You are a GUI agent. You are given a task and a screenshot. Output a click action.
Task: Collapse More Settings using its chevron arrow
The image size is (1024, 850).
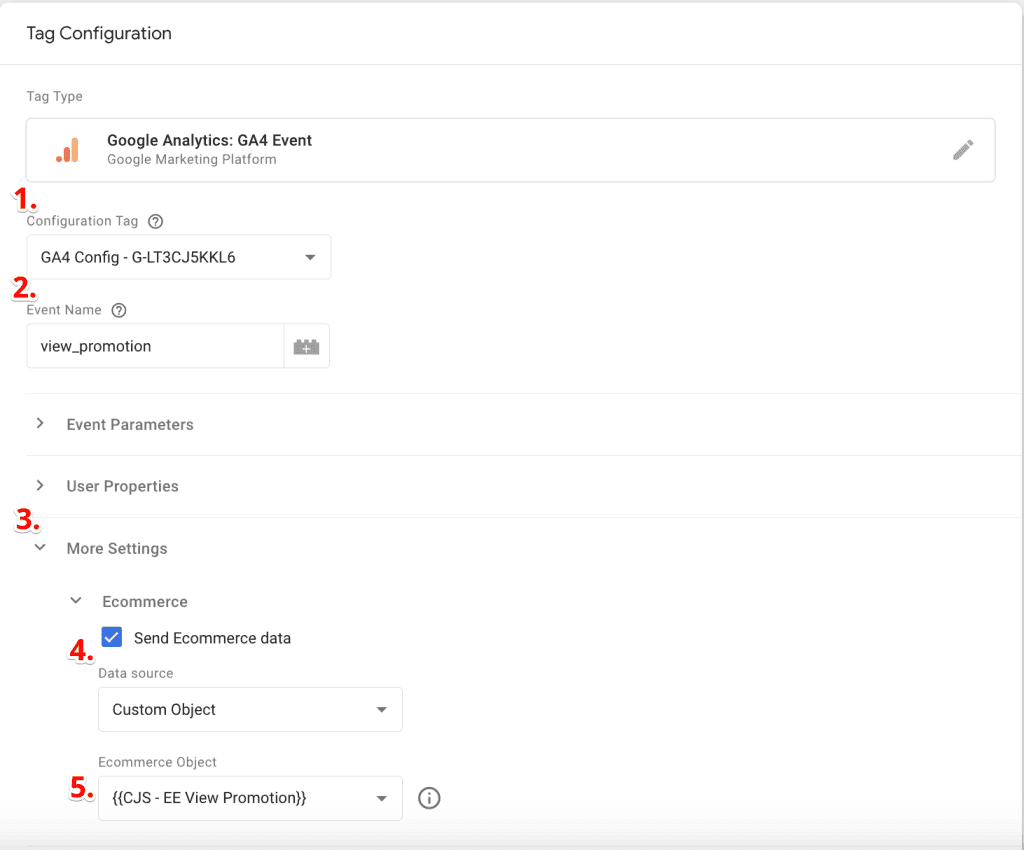[40, 548]
